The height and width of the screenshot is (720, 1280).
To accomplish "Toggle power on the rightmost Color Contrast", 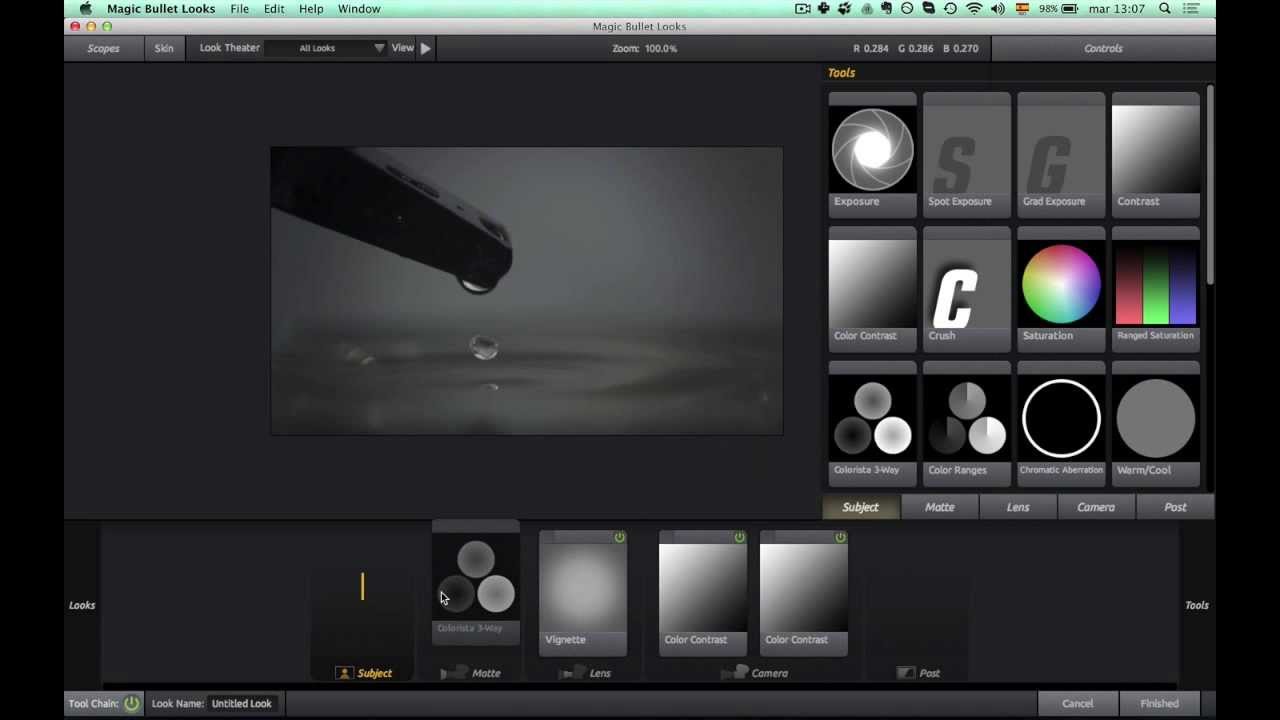I will (841, 538).
